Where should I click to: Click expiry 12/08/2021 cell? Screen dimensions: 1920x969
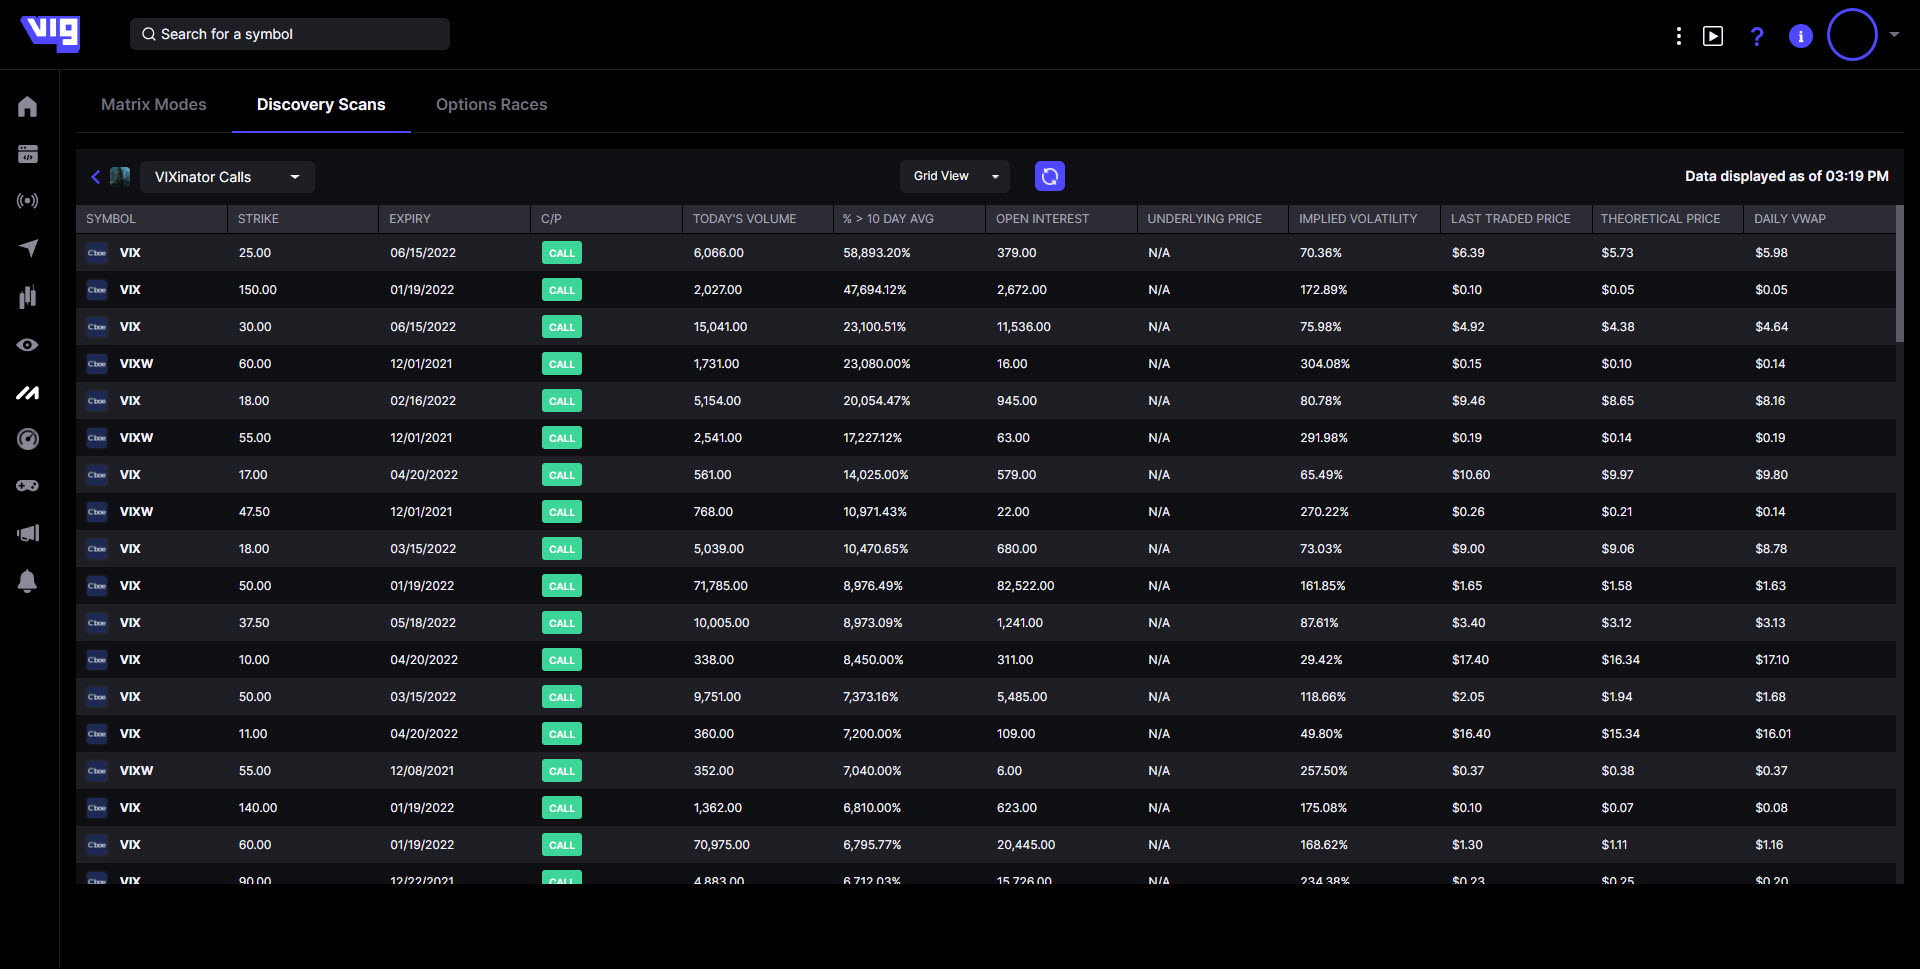click(x=422, y=771)
